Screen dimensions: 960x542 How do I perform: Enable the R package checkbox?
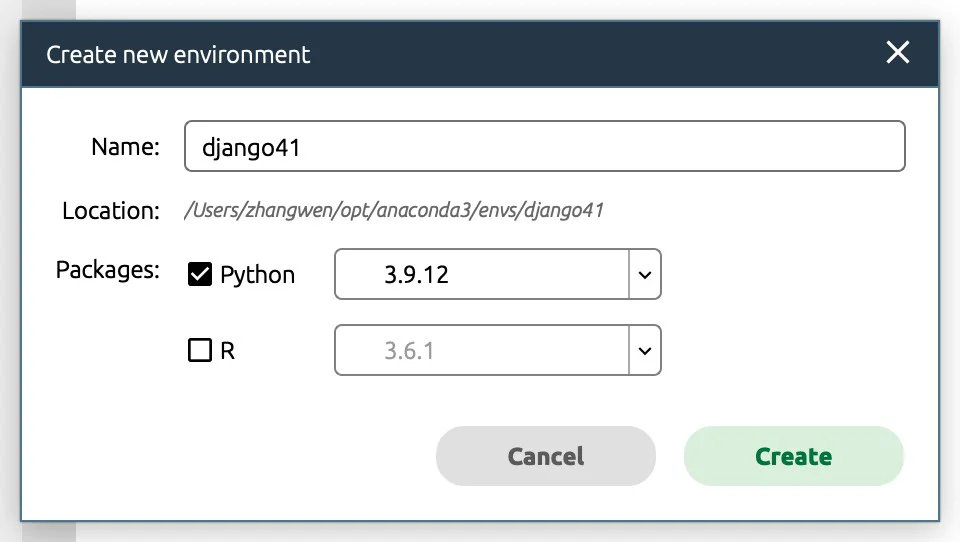[200, 350]
